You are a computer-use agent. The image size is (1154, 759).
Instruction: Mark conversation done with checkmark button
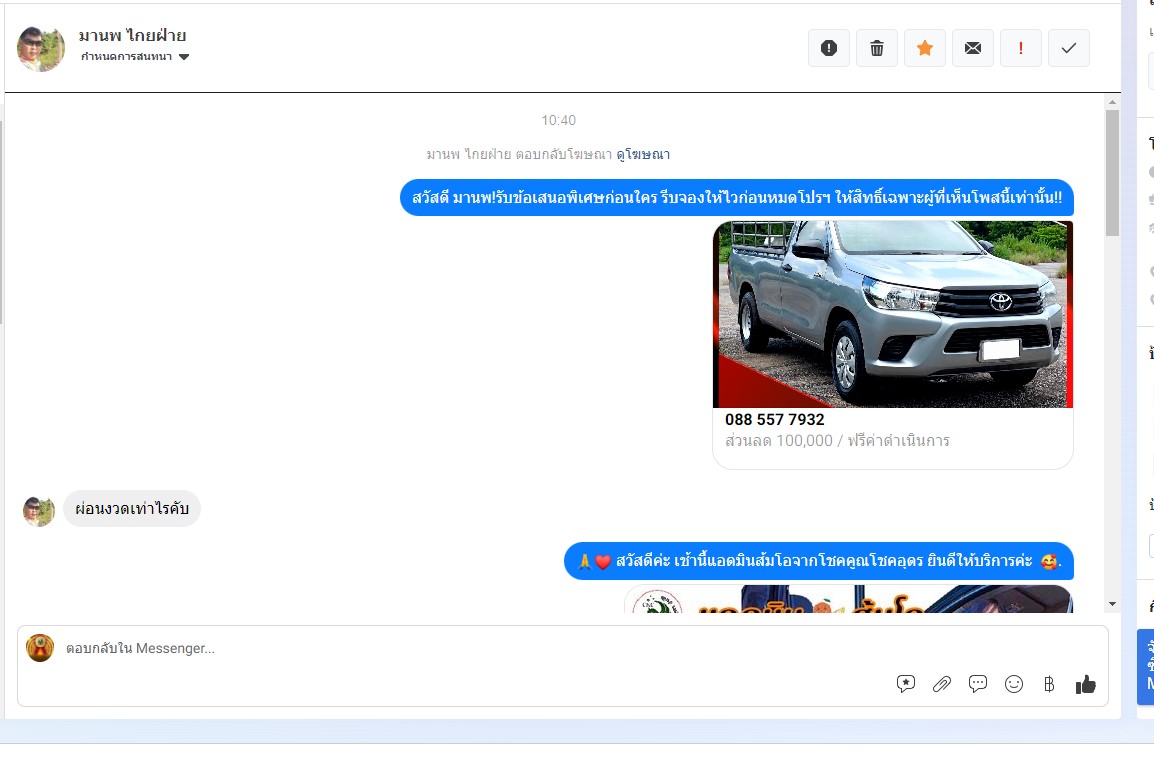click(x=1069, y=48)
